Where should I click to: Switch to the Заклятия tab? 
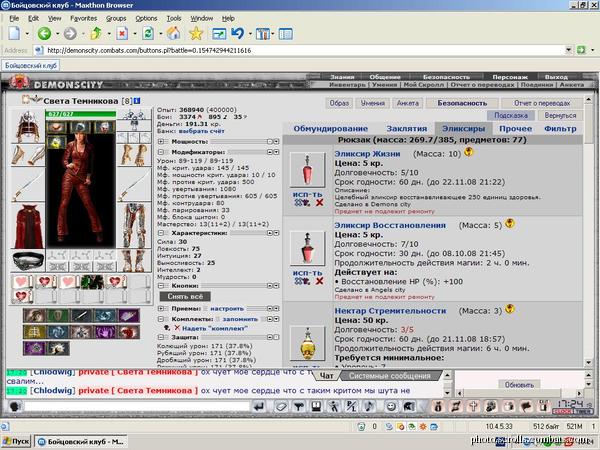click(x=407, y=129)
